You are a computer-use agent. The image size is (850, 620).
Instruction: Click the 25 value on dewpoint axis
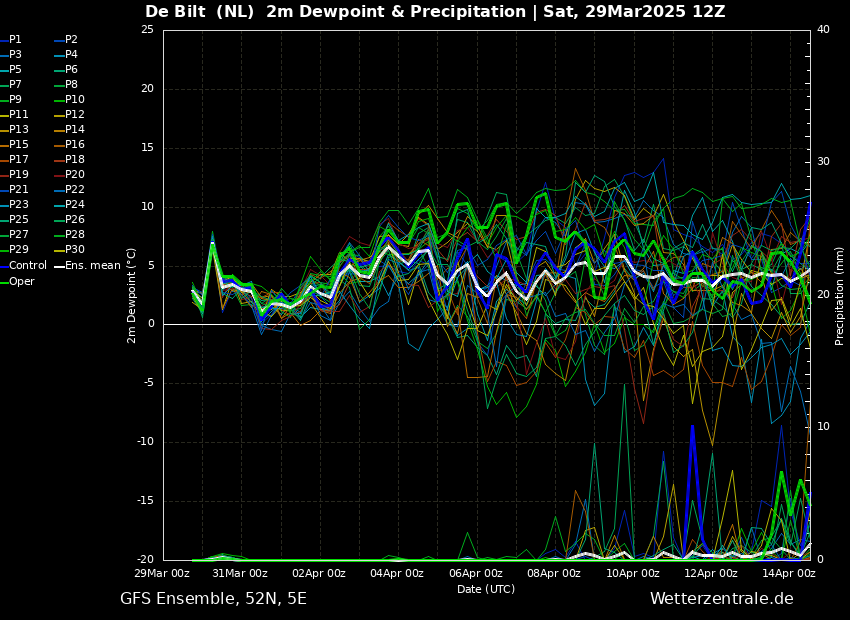pos(147,30)
